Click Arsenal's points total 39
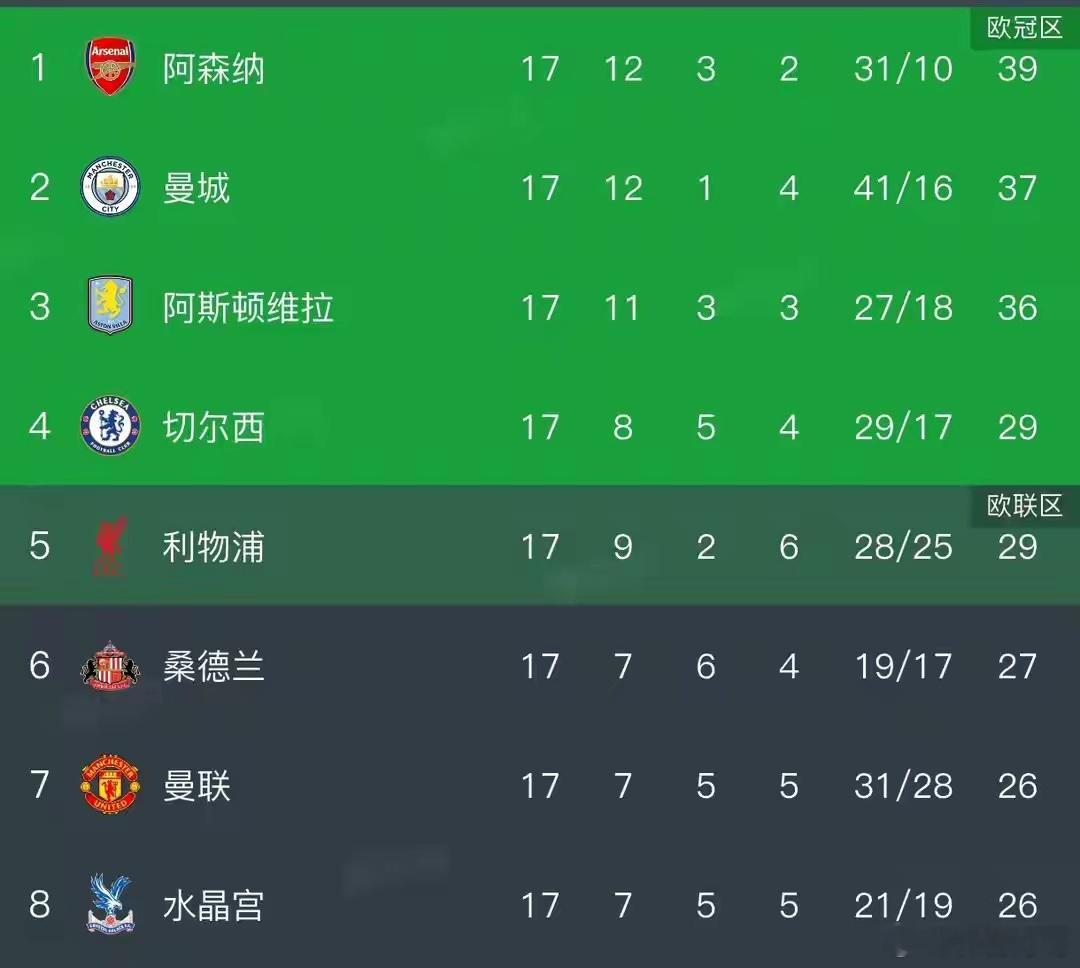The width and height of the screenshot is (1080, 968). pos(1017,68)
